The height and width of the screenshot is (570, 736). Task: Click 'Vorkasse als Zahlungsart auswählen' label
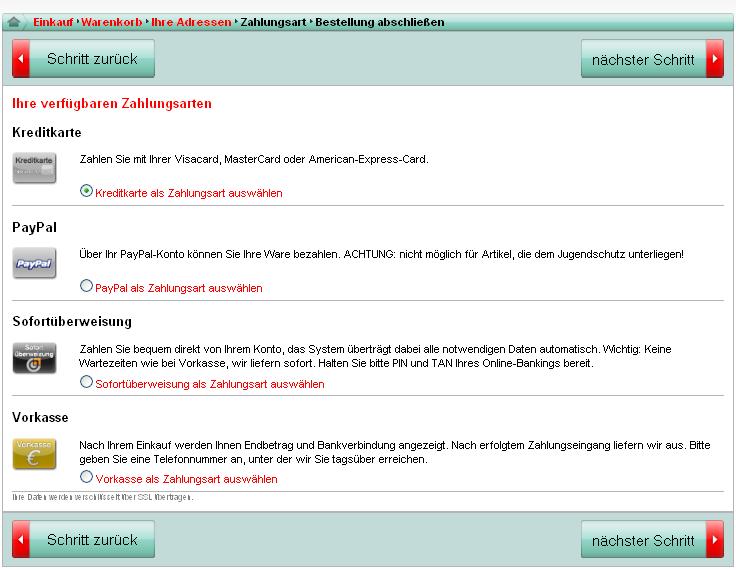pyautogui.click(x=186, y=479)
